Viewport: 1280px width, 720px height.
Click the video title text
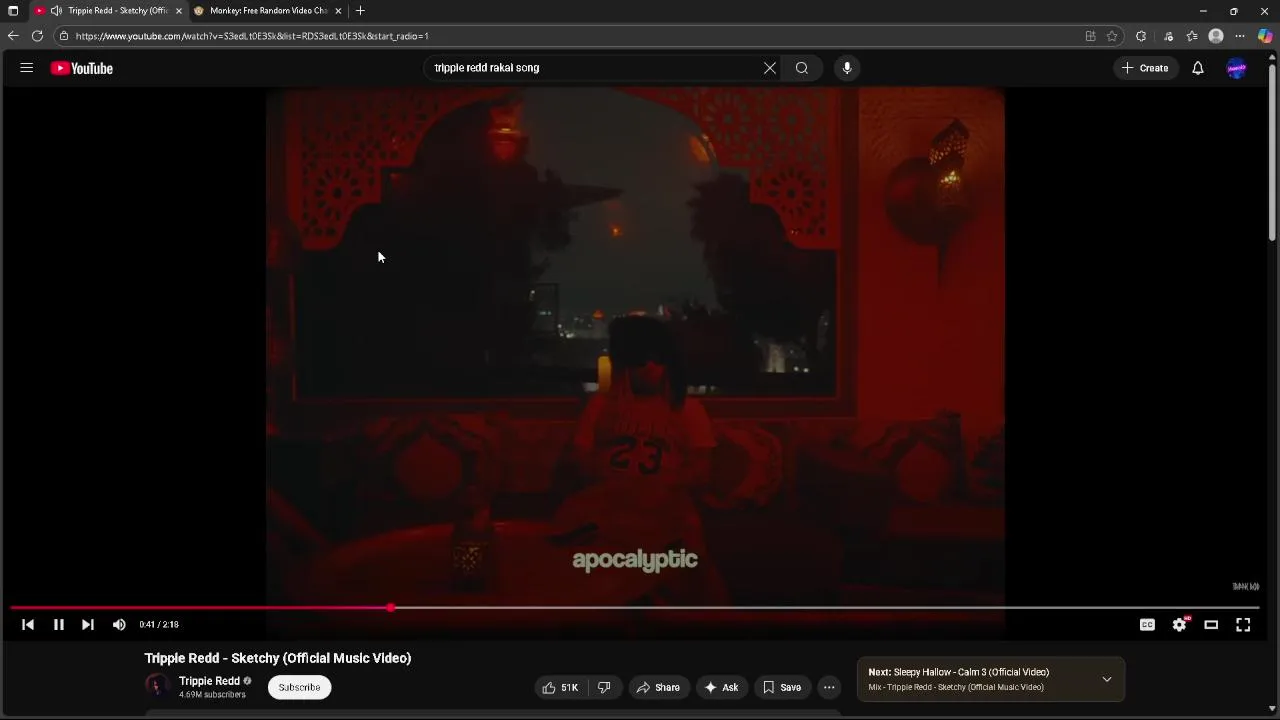278,658
